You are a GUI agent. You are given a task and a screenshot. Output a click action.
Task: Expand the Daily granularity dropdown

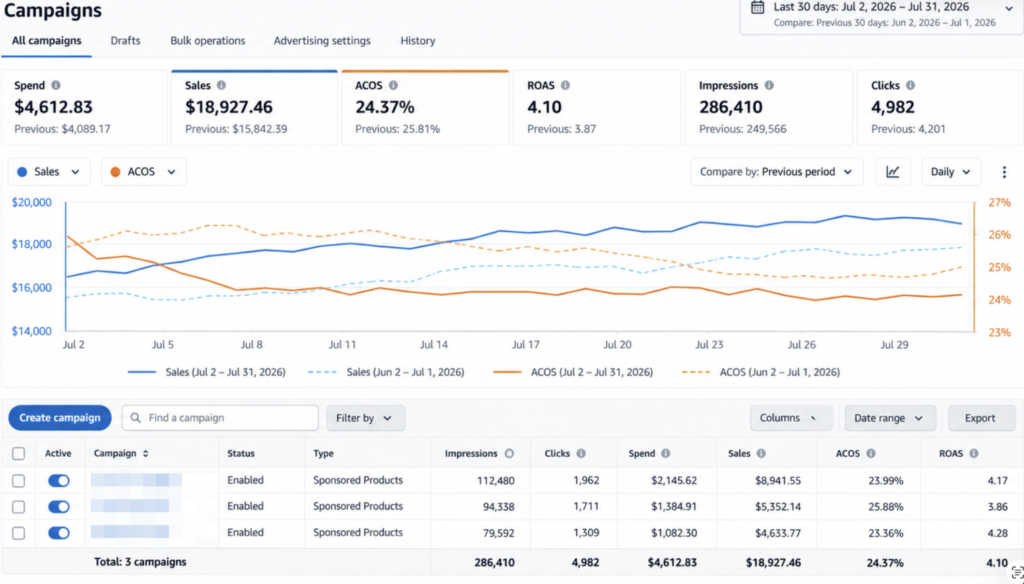pyautogui.click(x=951, y=172)
